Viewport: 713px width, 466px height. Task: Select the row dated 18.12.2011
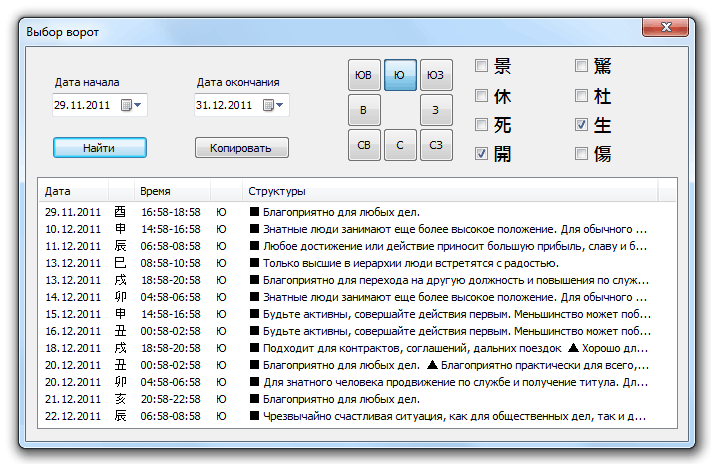point(357,348)
